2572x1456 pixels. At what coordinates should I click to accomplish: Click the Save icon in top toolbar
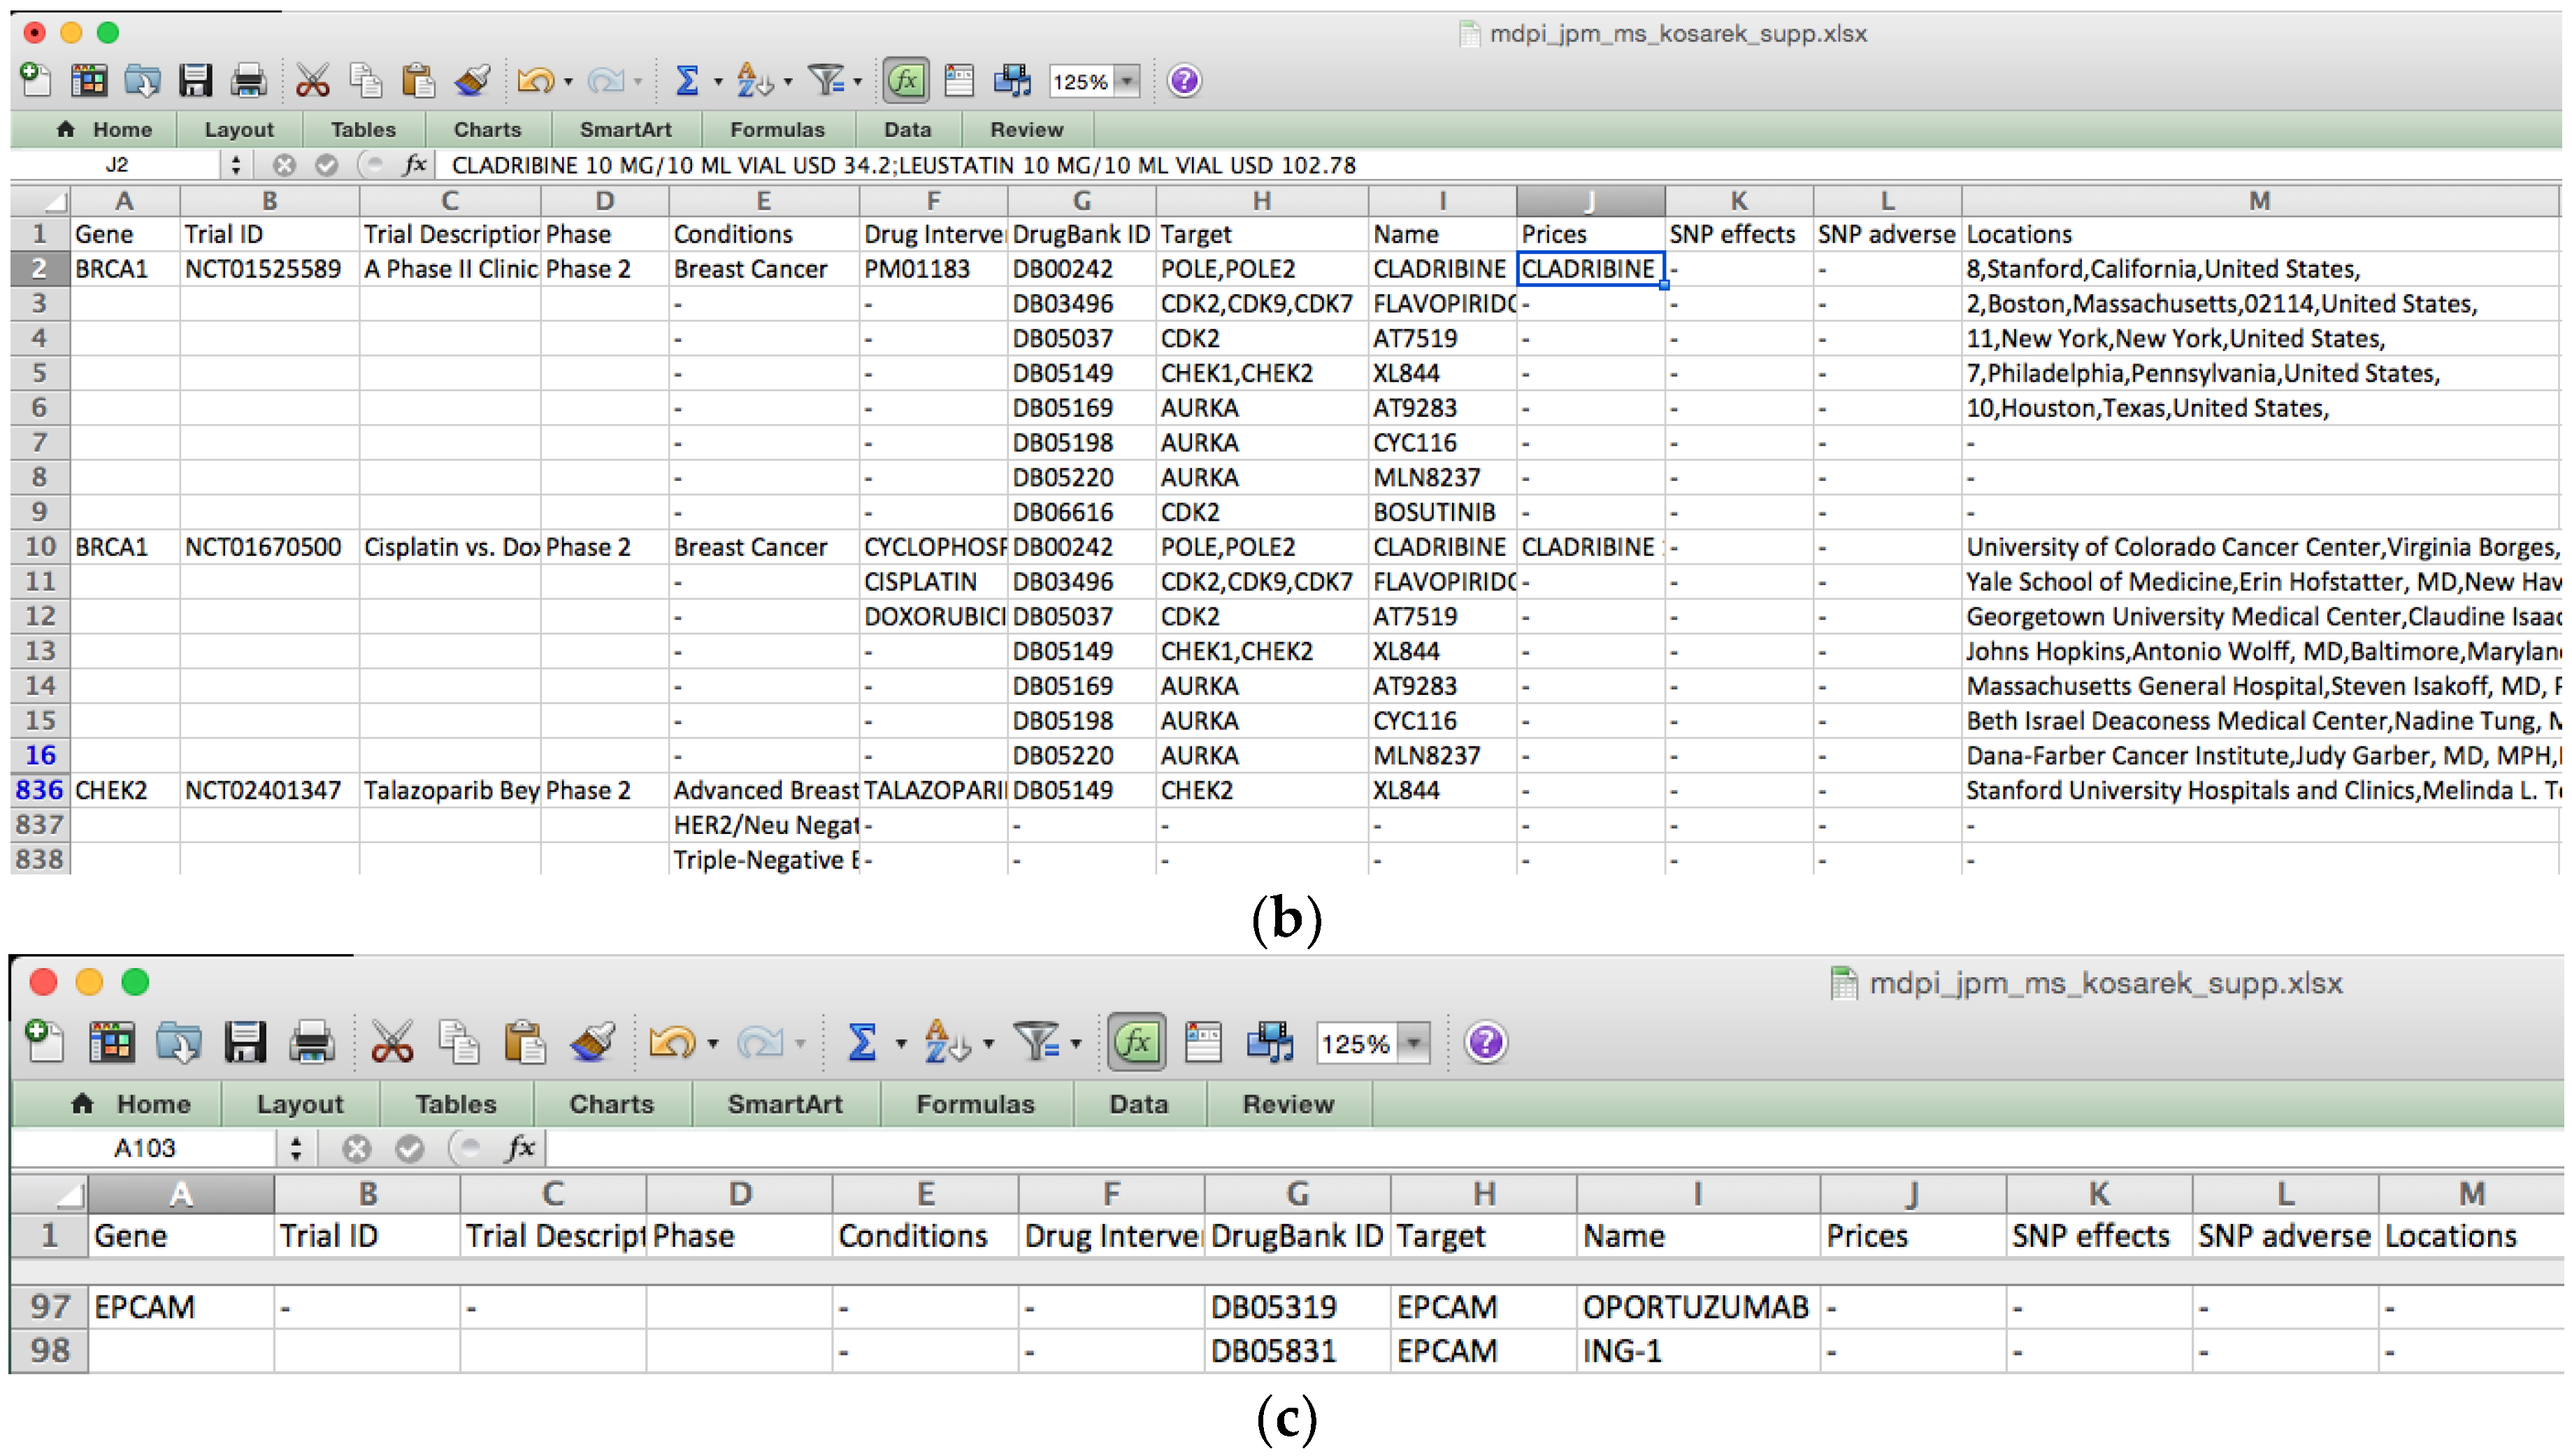195,81
